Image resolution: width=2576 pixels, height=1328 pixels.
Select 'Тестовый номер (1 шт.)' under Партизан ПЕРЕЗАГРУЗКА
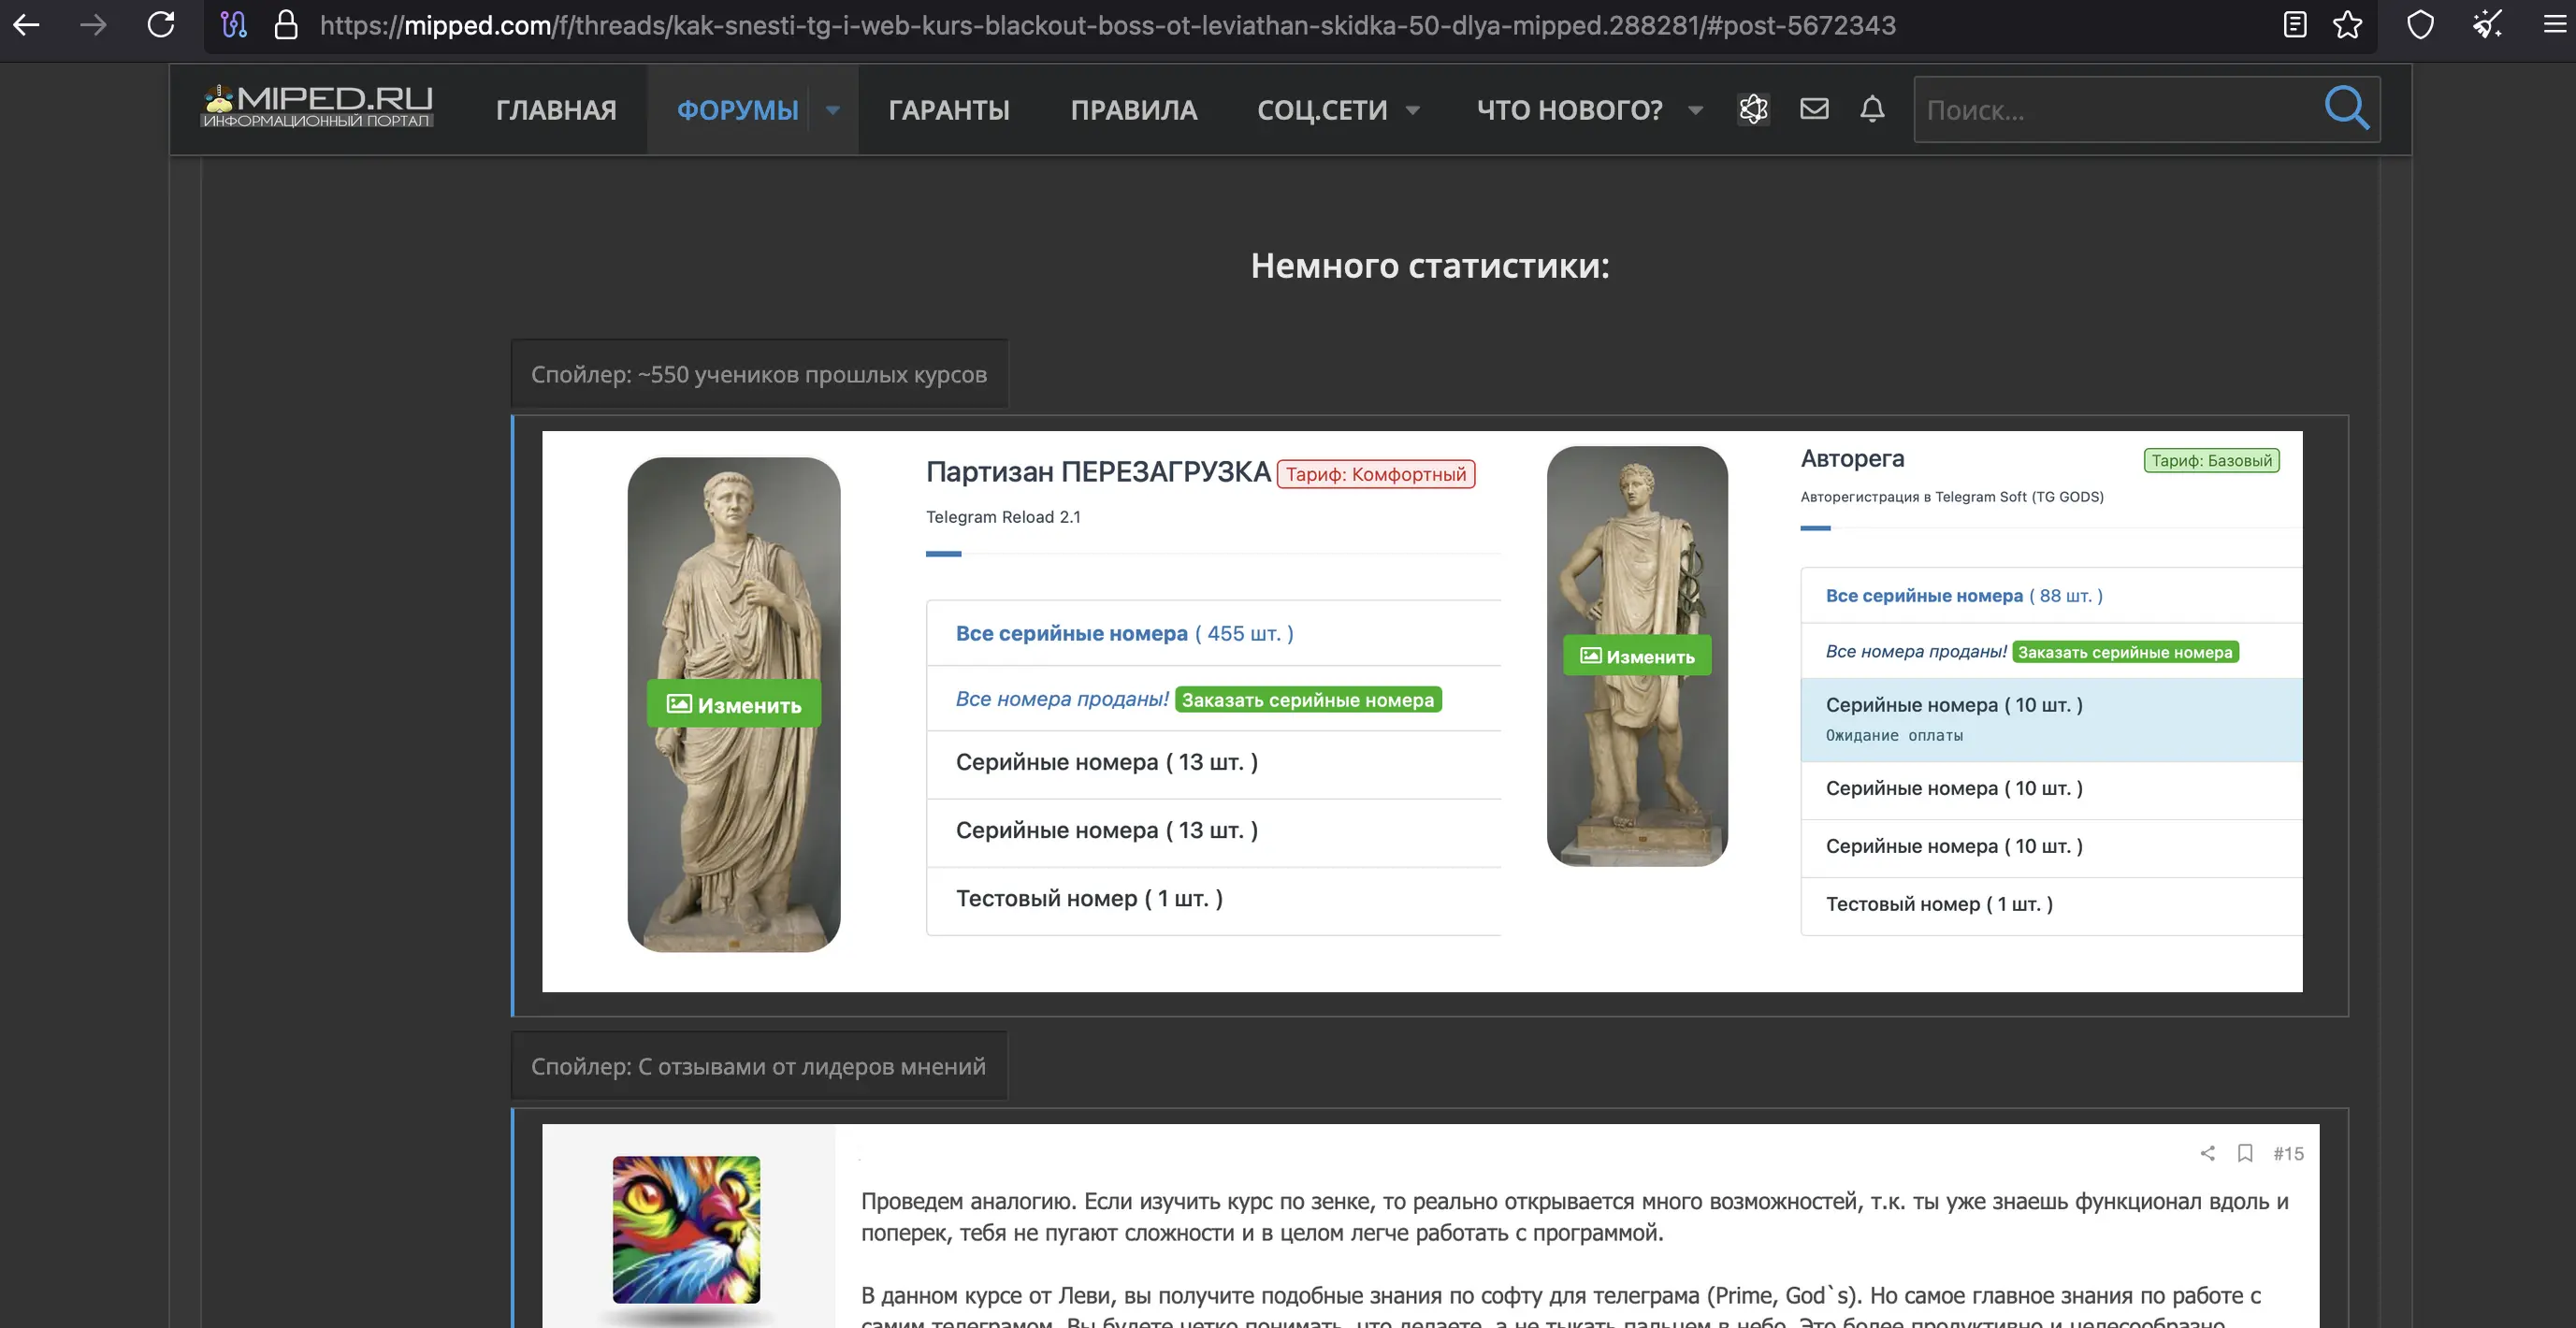pyautogui.click(x=1213, y=899)
